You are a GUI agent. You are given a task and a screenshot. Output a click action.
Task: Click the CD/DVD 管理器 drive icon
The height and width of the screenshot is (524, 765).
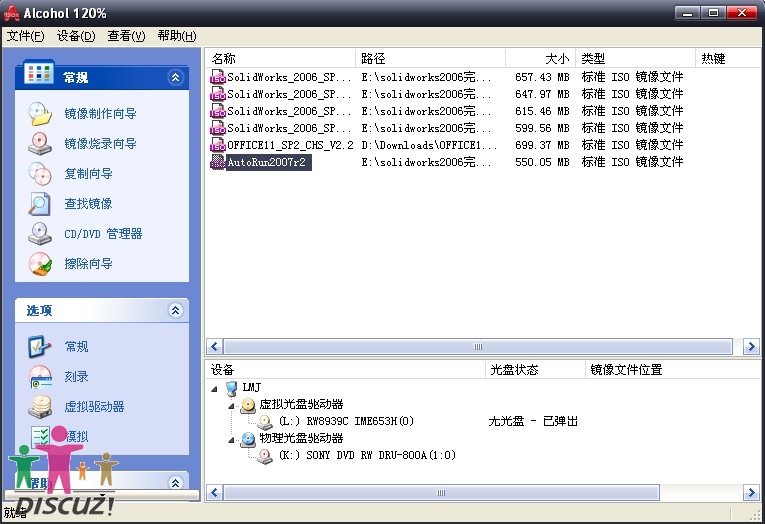(40, 234)
